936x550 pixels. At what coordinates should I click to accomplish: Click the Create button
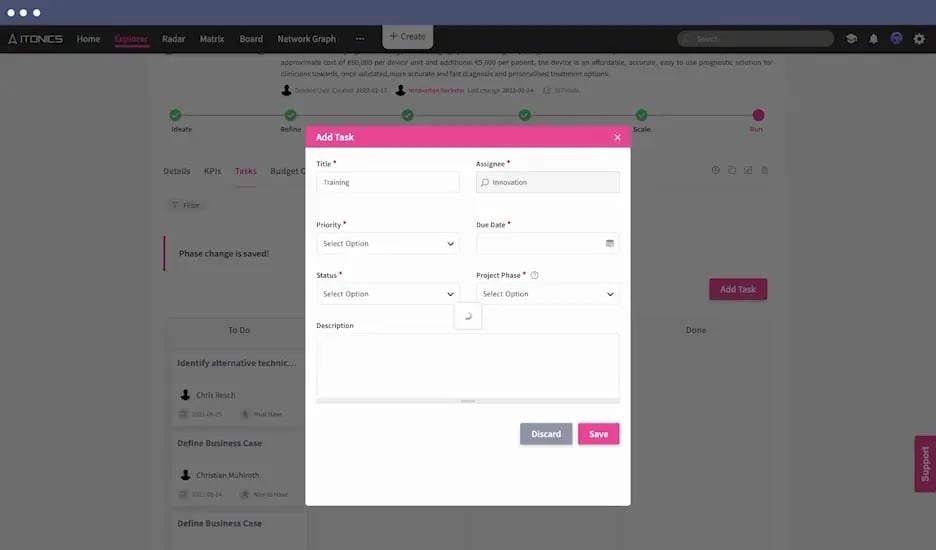point(408,36)
